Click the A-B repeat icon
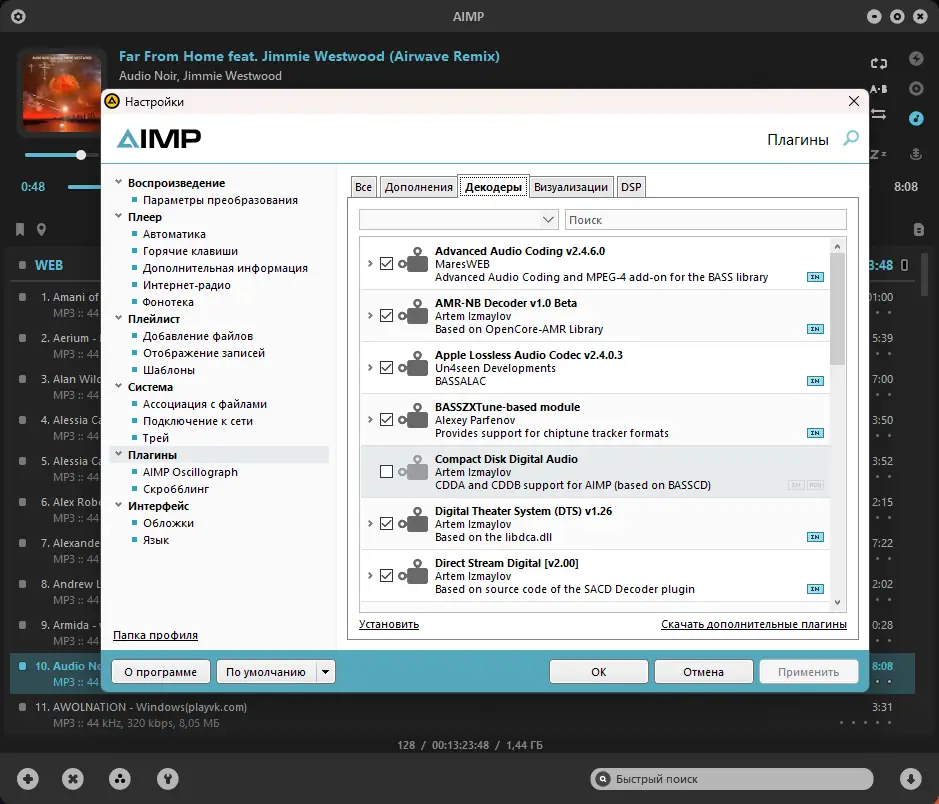 click(879, 89)
